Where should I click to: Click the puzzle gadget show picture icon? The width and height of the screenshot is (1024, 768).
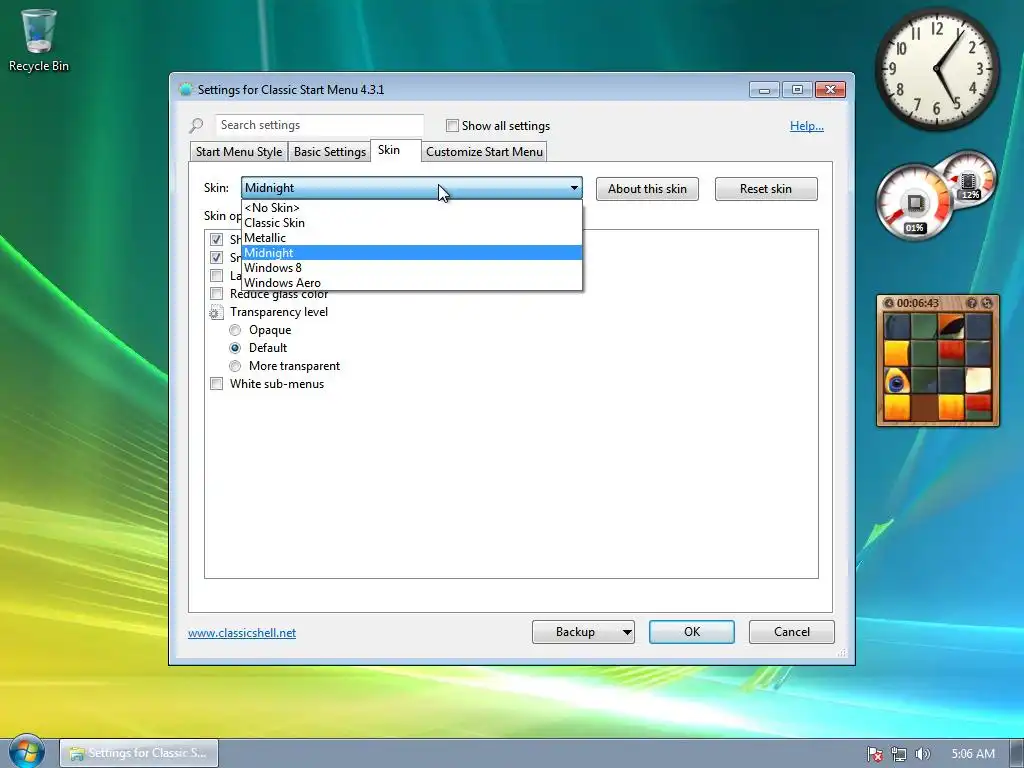coord(972,303)
